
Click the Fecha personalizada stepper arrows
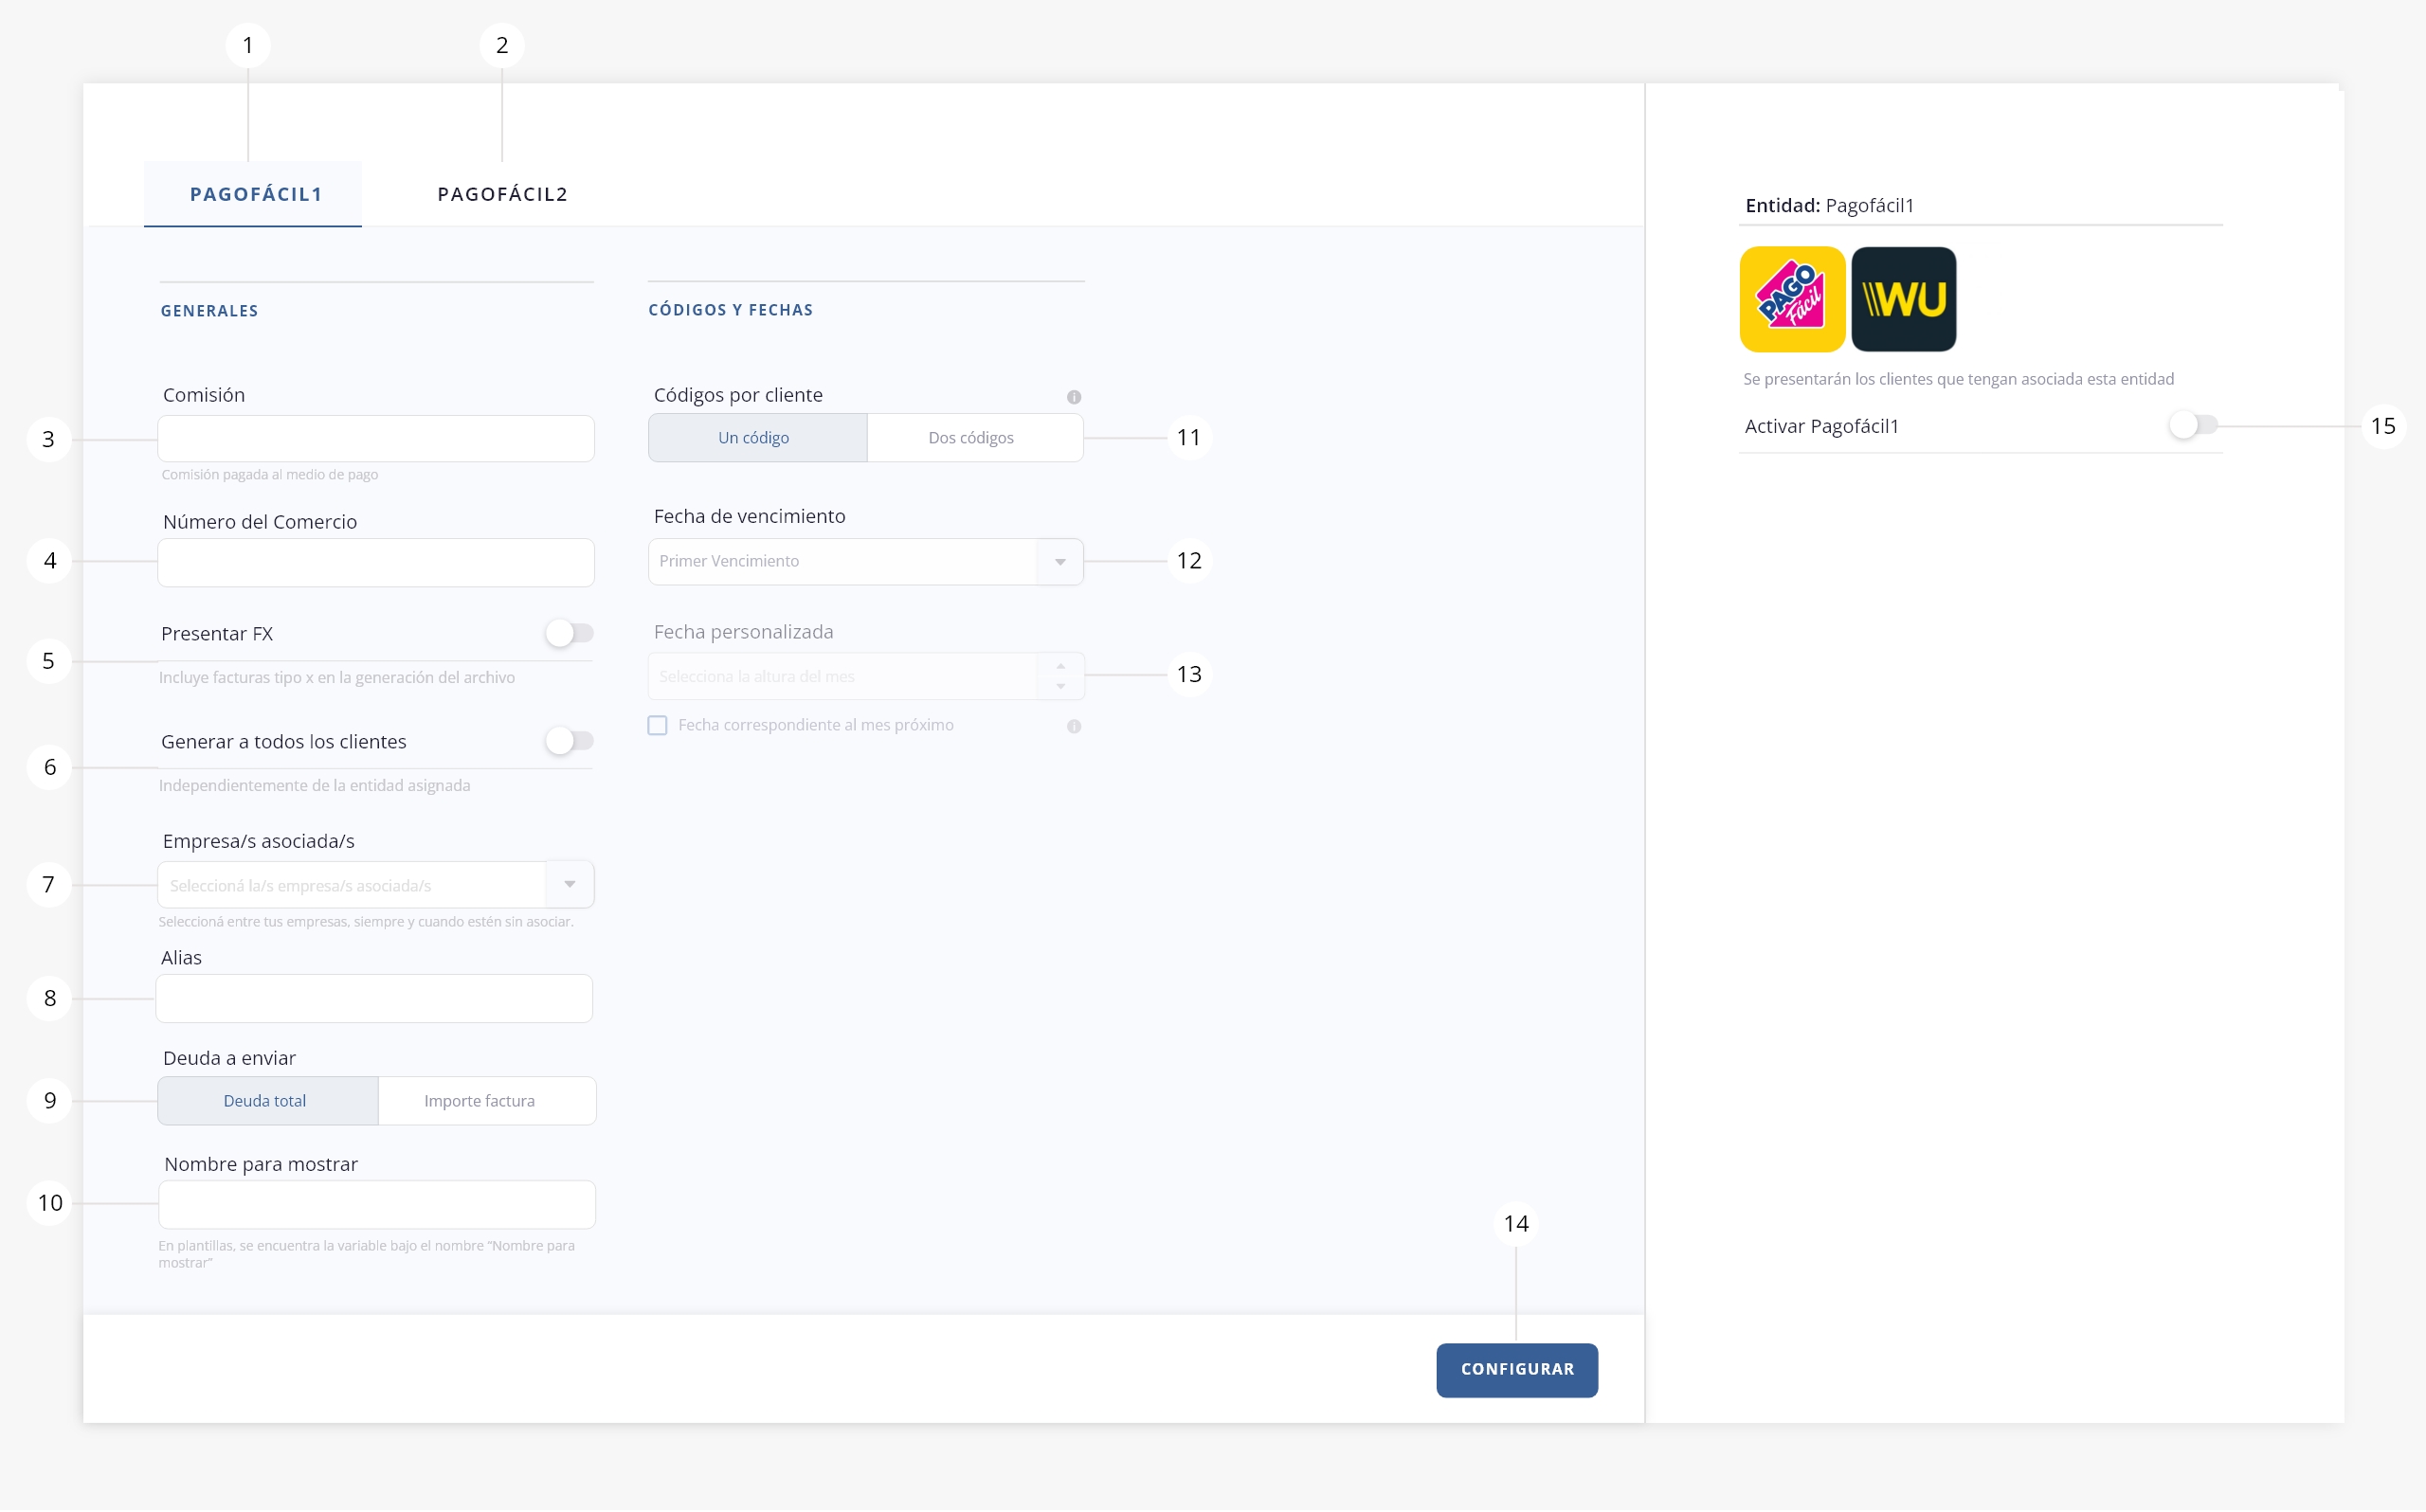(1060, 677)
